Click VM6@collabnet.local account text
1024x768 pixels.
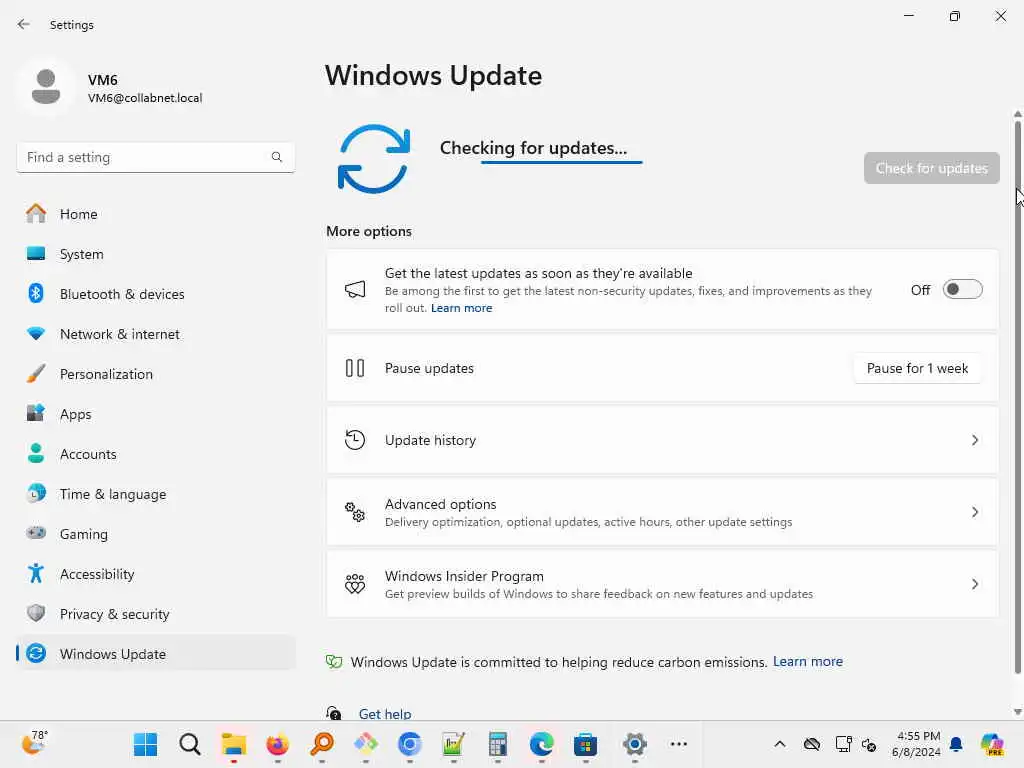click(x=145, y=98)
